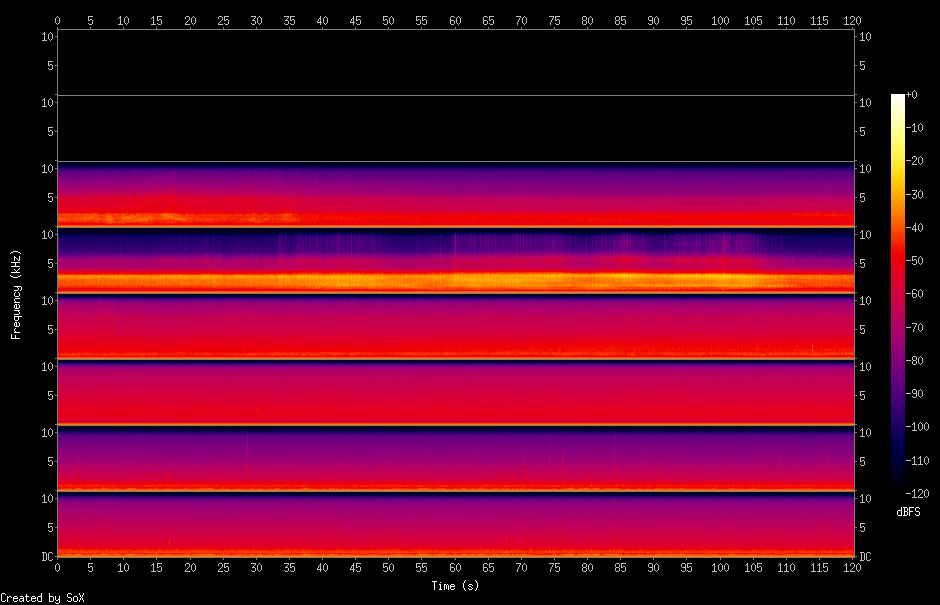Select the topmost silent channel spectrogram

[x=455, y=62]
